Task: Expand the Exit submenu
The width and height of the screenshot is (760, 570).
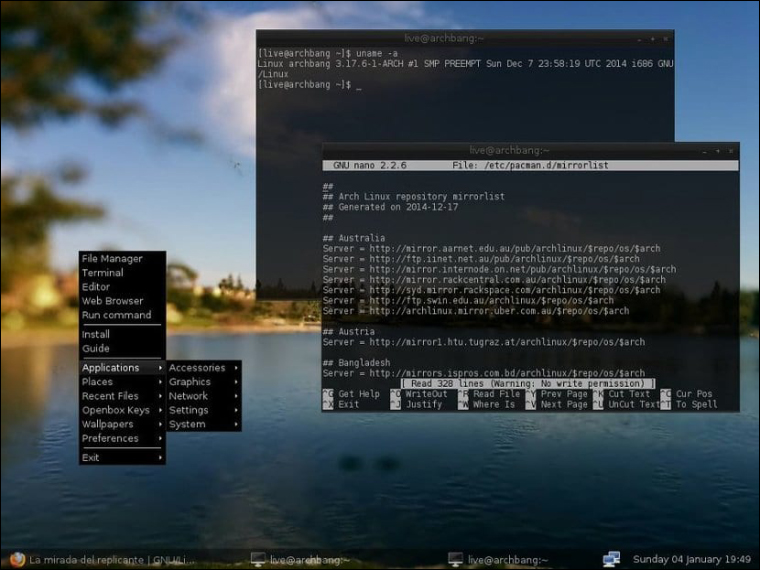Action: click(x=122, y=458)
